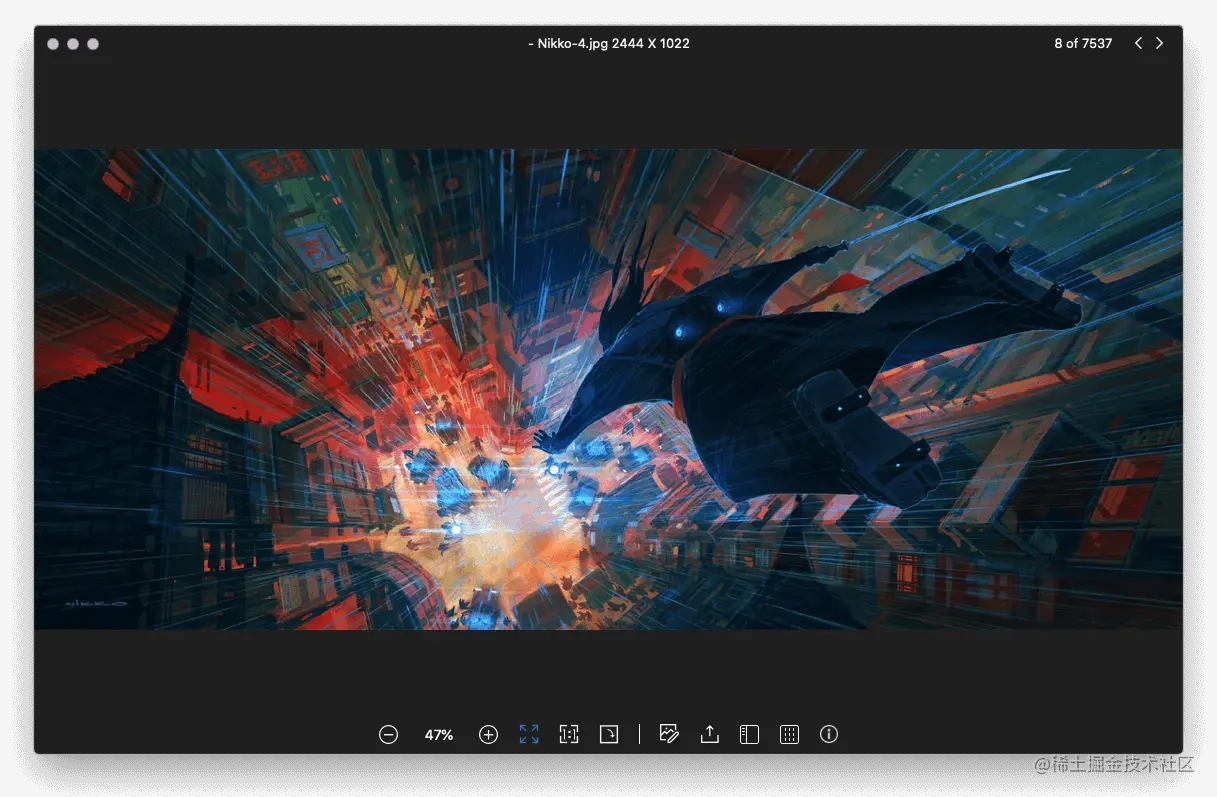
Task: Go to the previous image
Action: coord(1138,43)
